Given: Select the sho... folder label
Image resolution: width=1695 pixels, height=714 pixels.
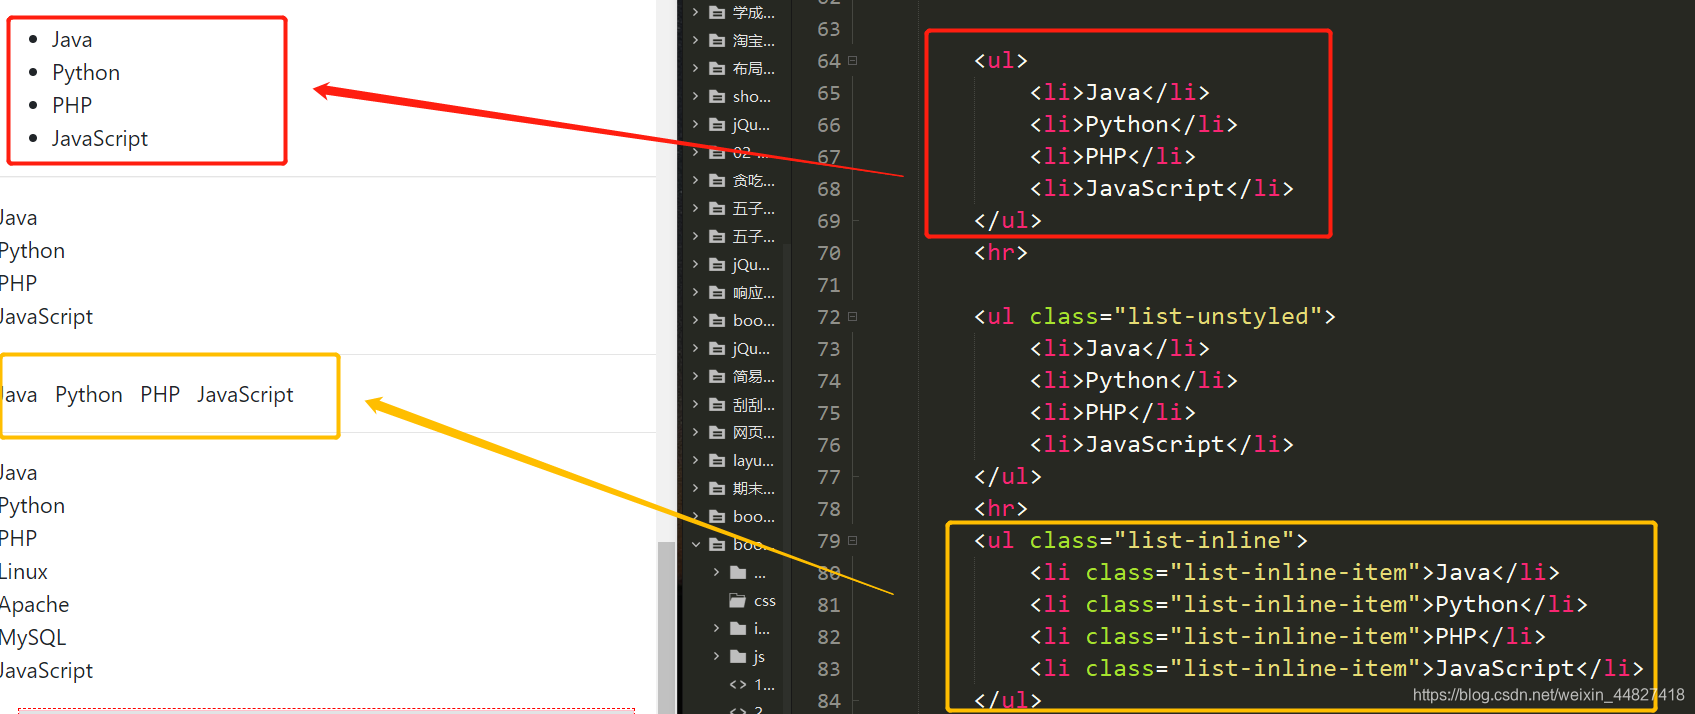Looking at the screenshot, I should coord(752,97).
